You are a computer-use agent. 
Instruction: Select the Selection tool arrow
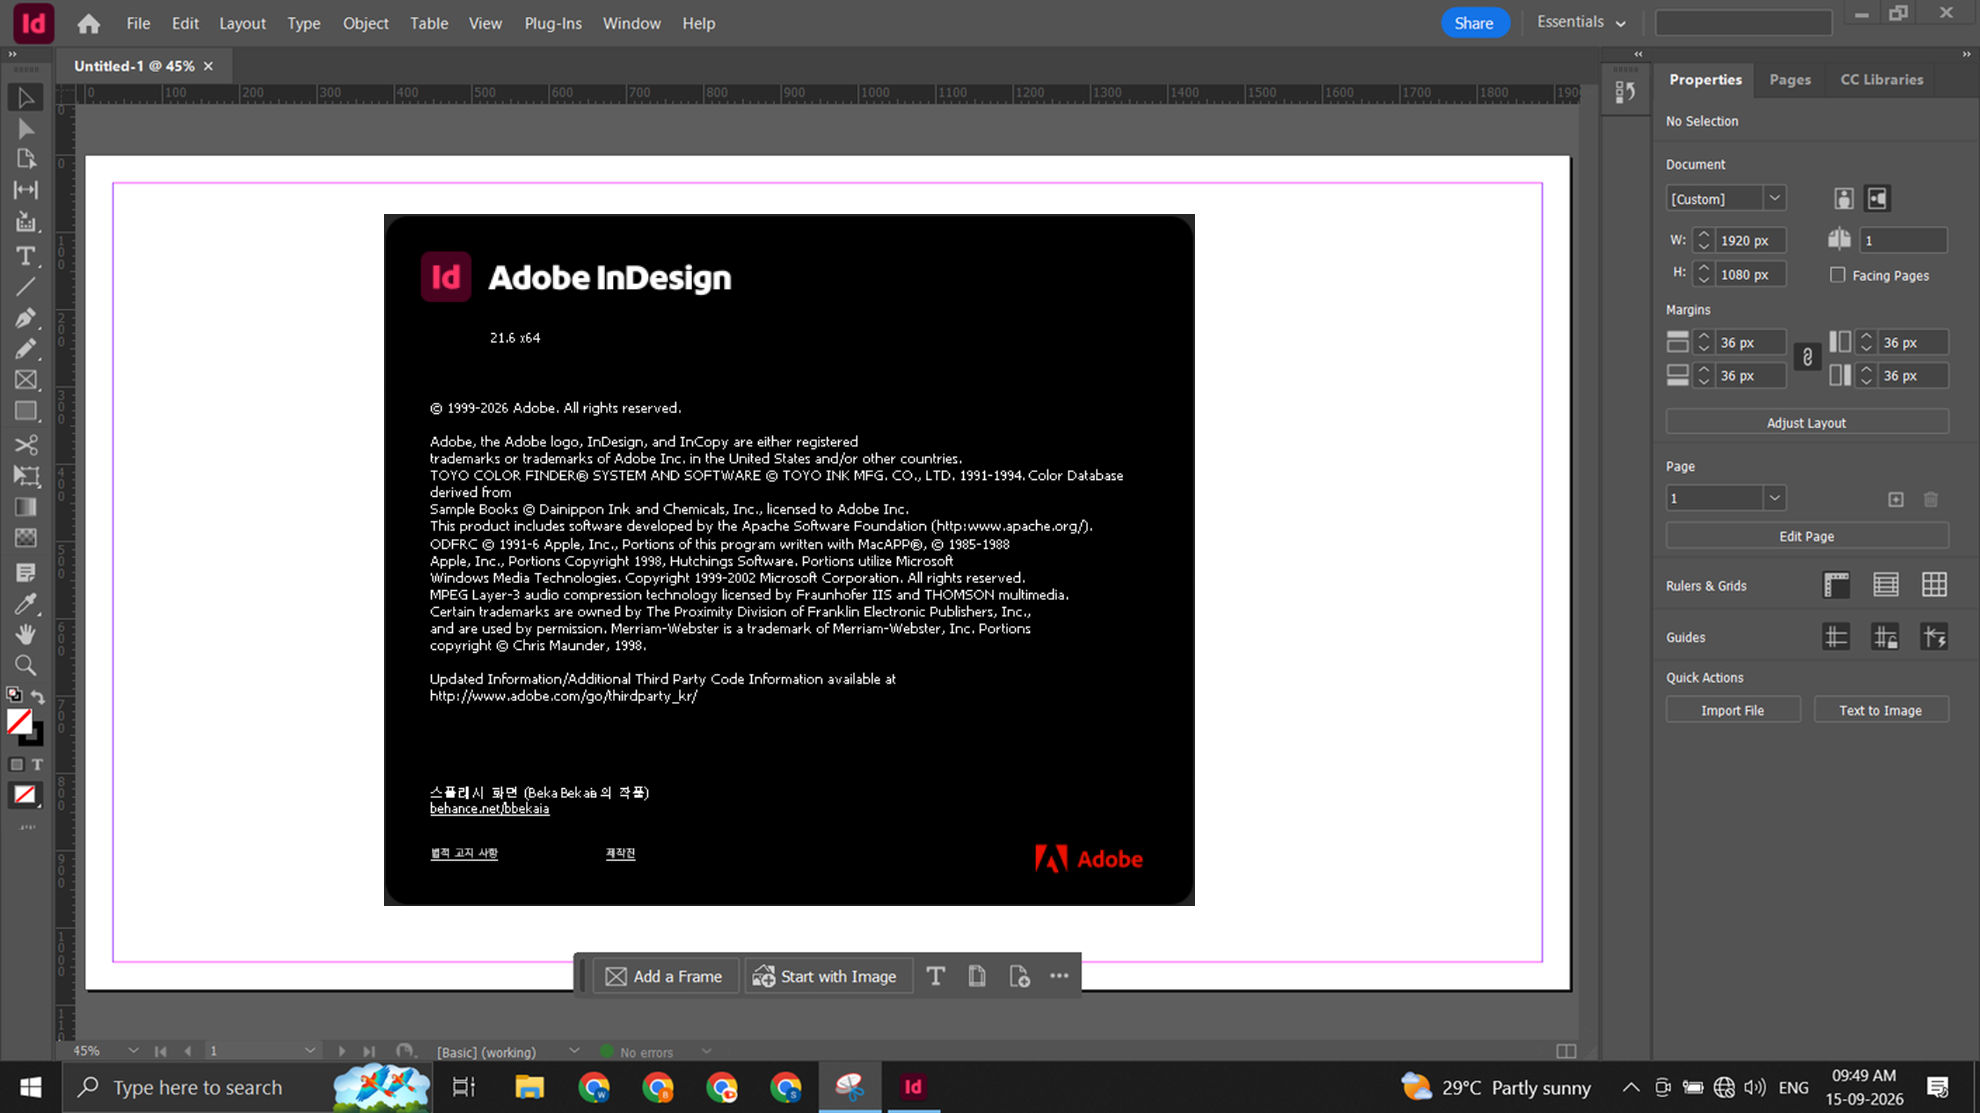click(x=26, y=97)
